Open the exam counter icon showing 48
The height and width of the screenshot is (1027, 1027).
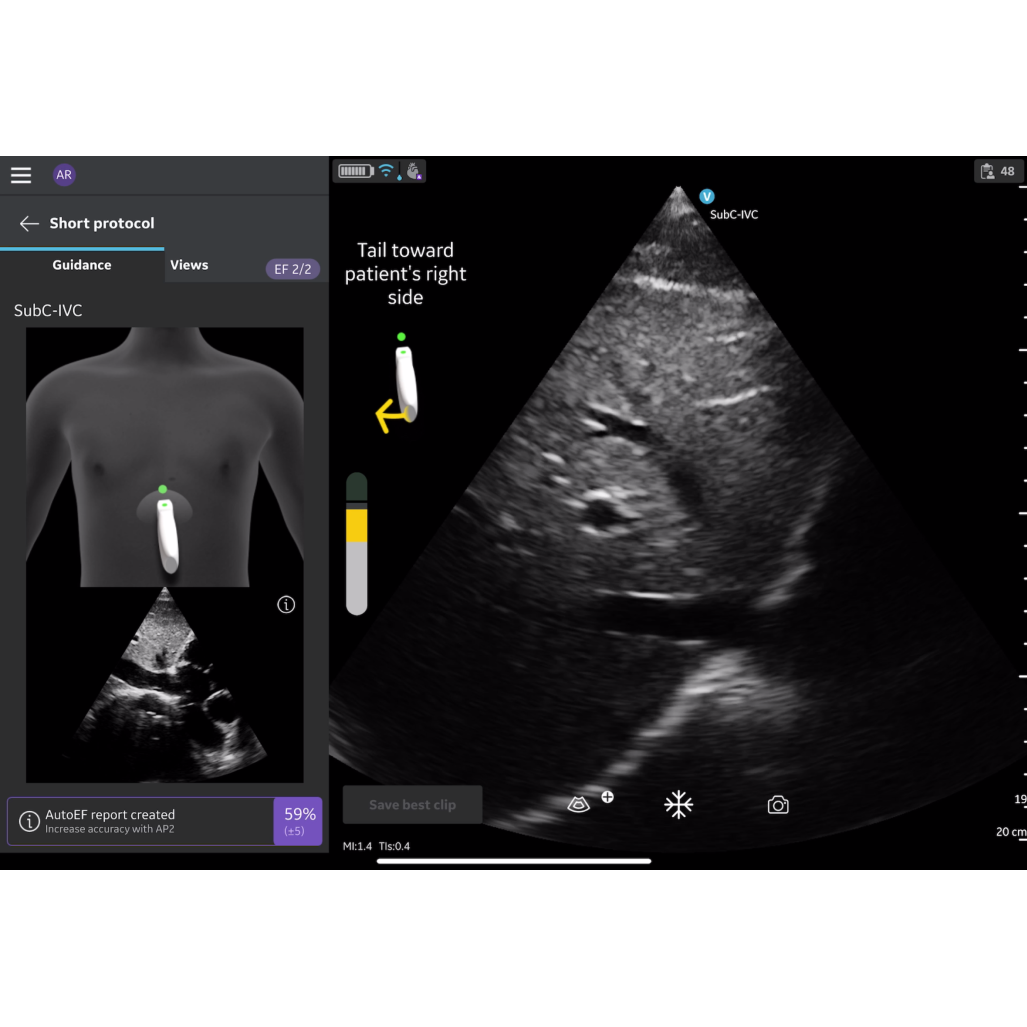[995, 171]
